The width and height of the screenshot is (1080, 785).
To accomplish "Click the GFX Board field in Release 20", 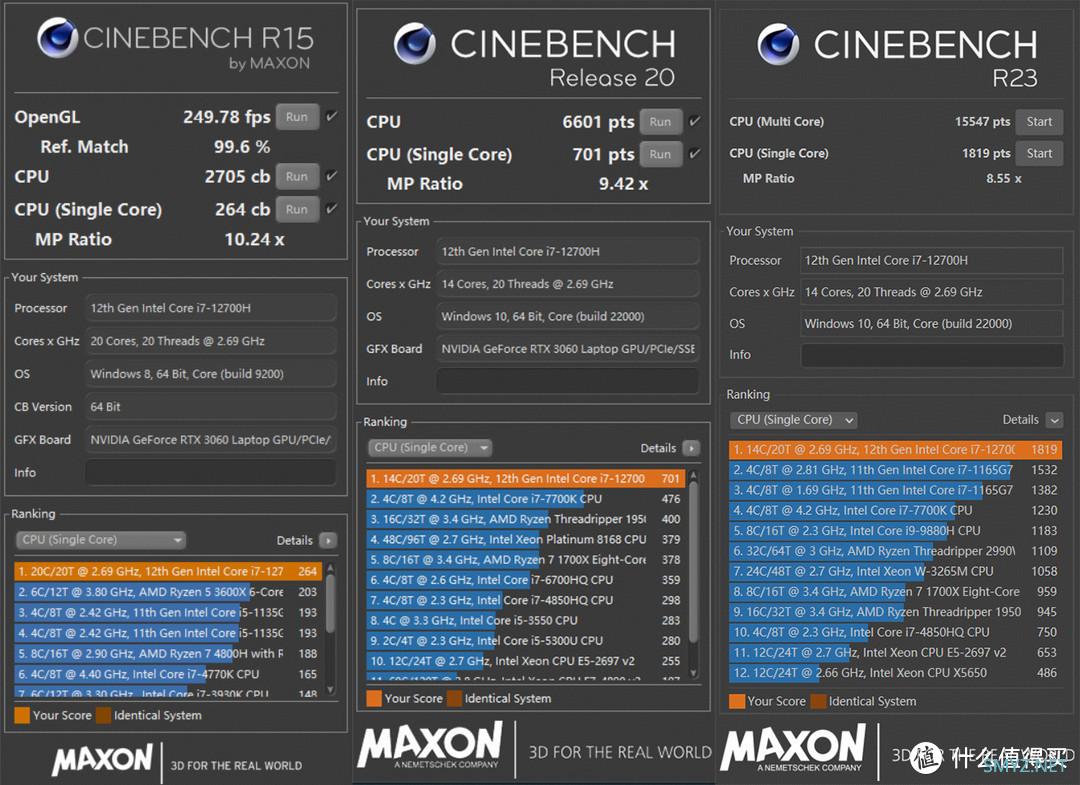I will 568,348.
